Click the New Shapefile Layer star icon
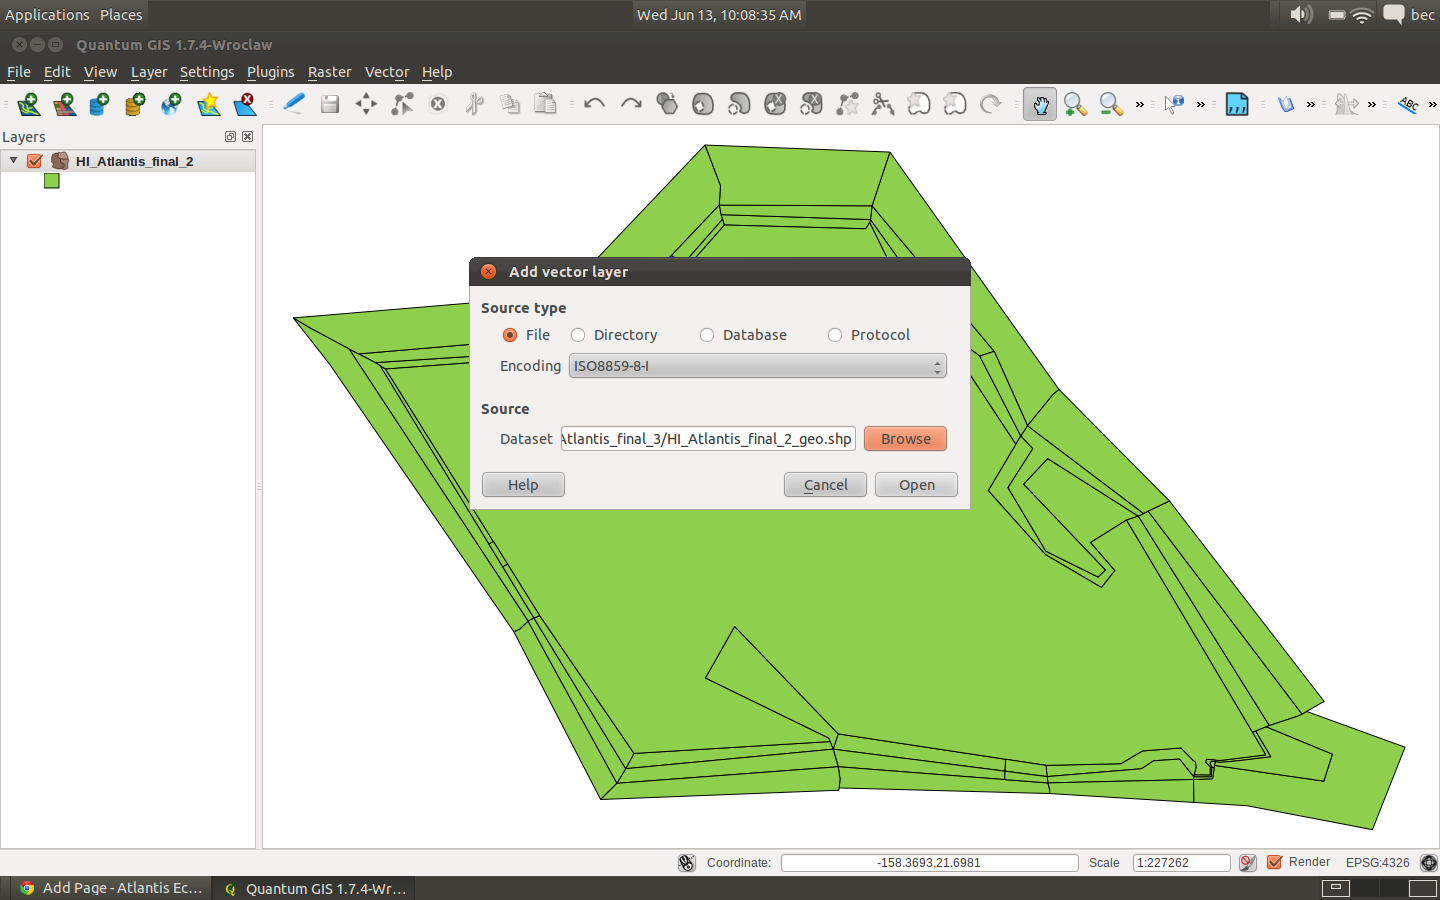Screen dimensions: 1440x900 pos(208,104)
